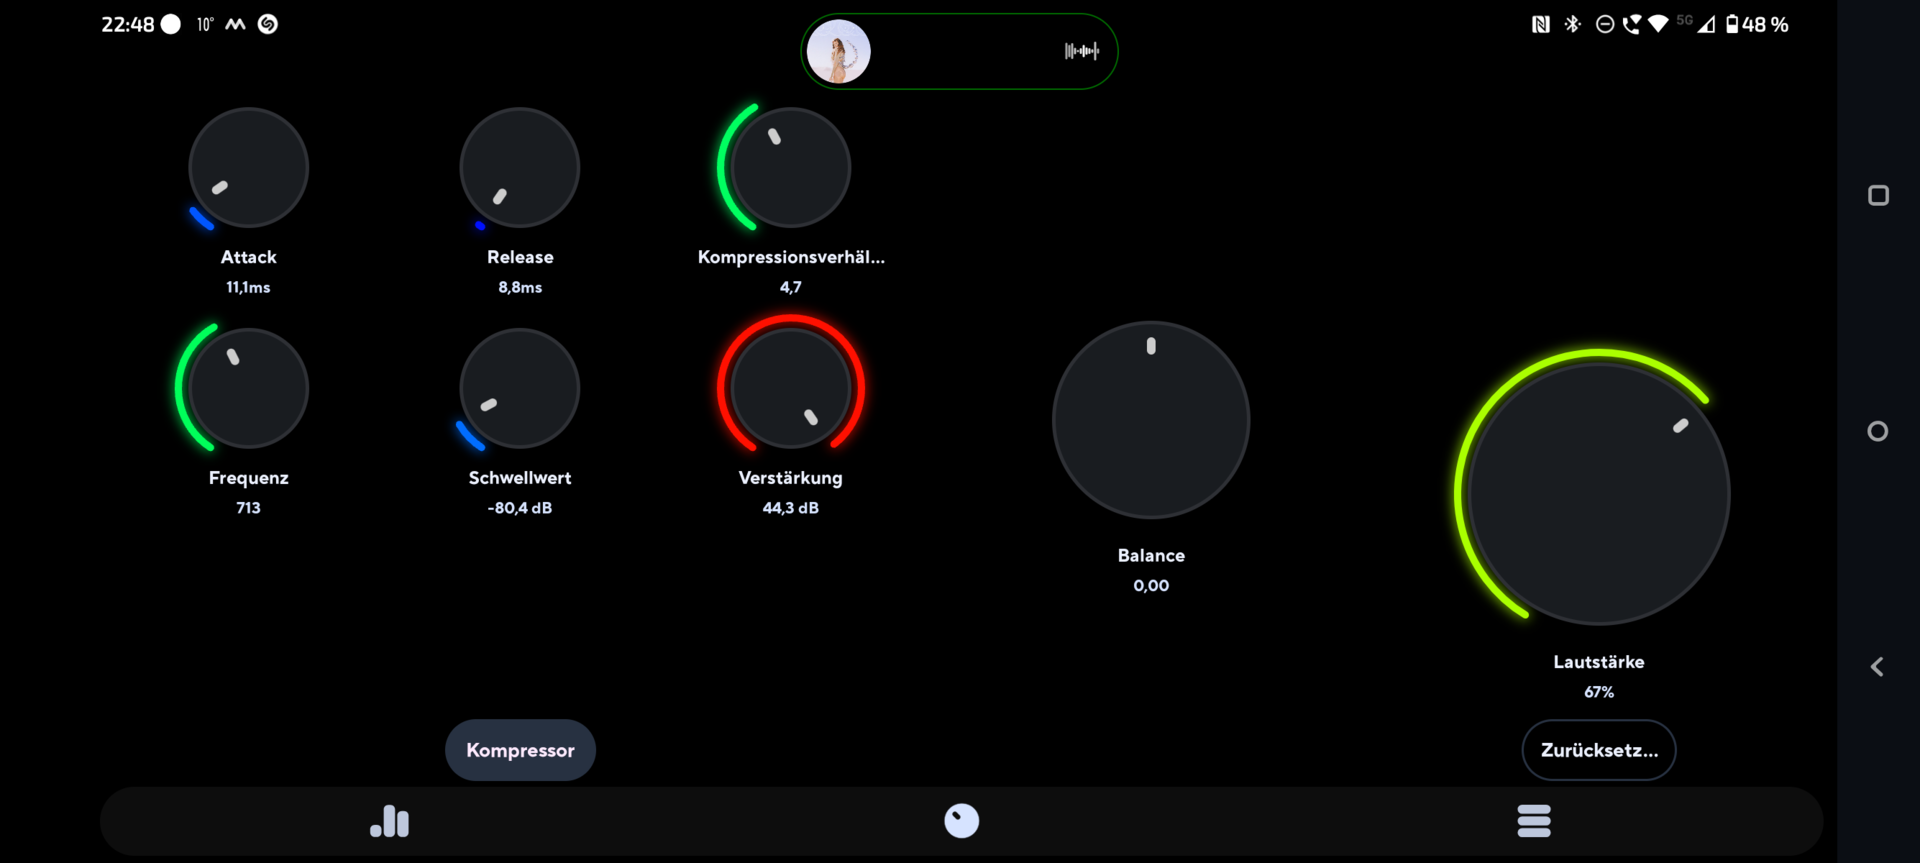Click the Balance knob
This screenshot has height=863, width=1920.
click(x=1151, y=420)
